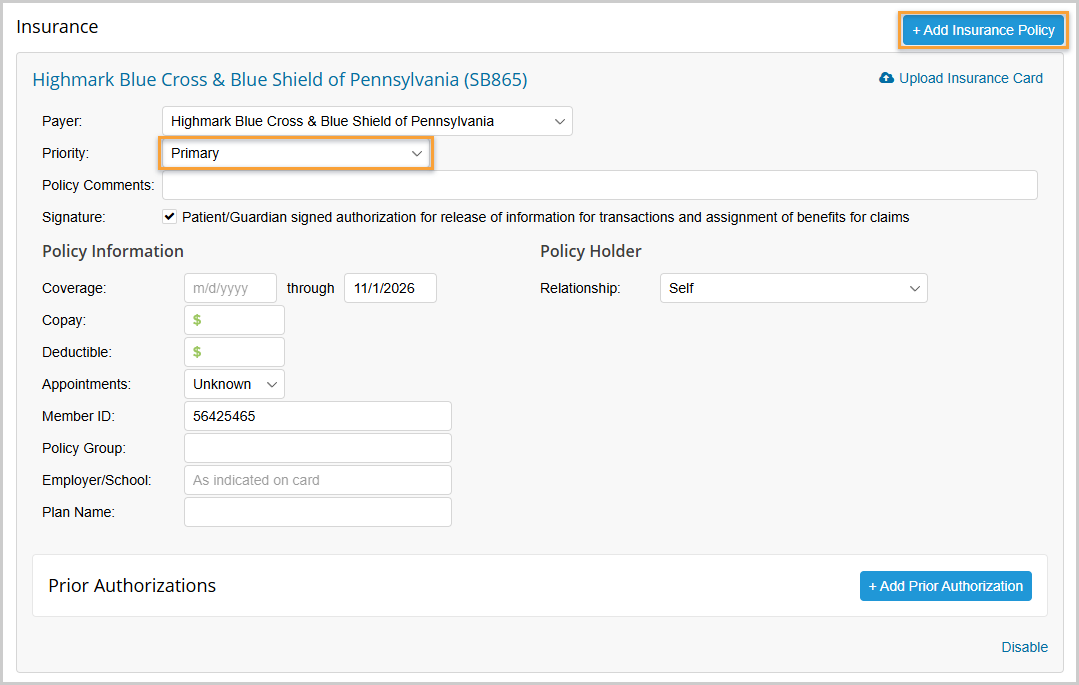Click the Policy Information heading text
Viewport: 1079px width, 685px height.
click(113, 251)
